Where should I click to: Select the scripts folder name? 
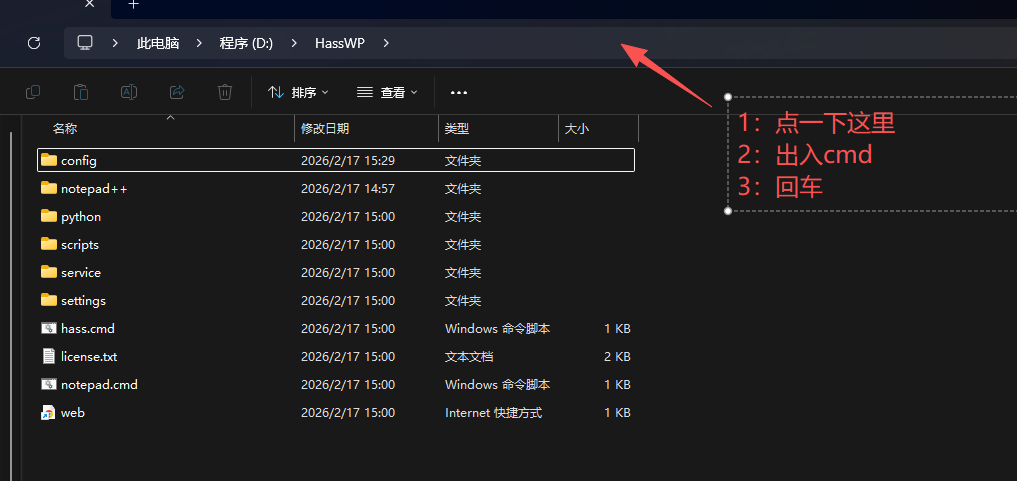coord(80,244)
